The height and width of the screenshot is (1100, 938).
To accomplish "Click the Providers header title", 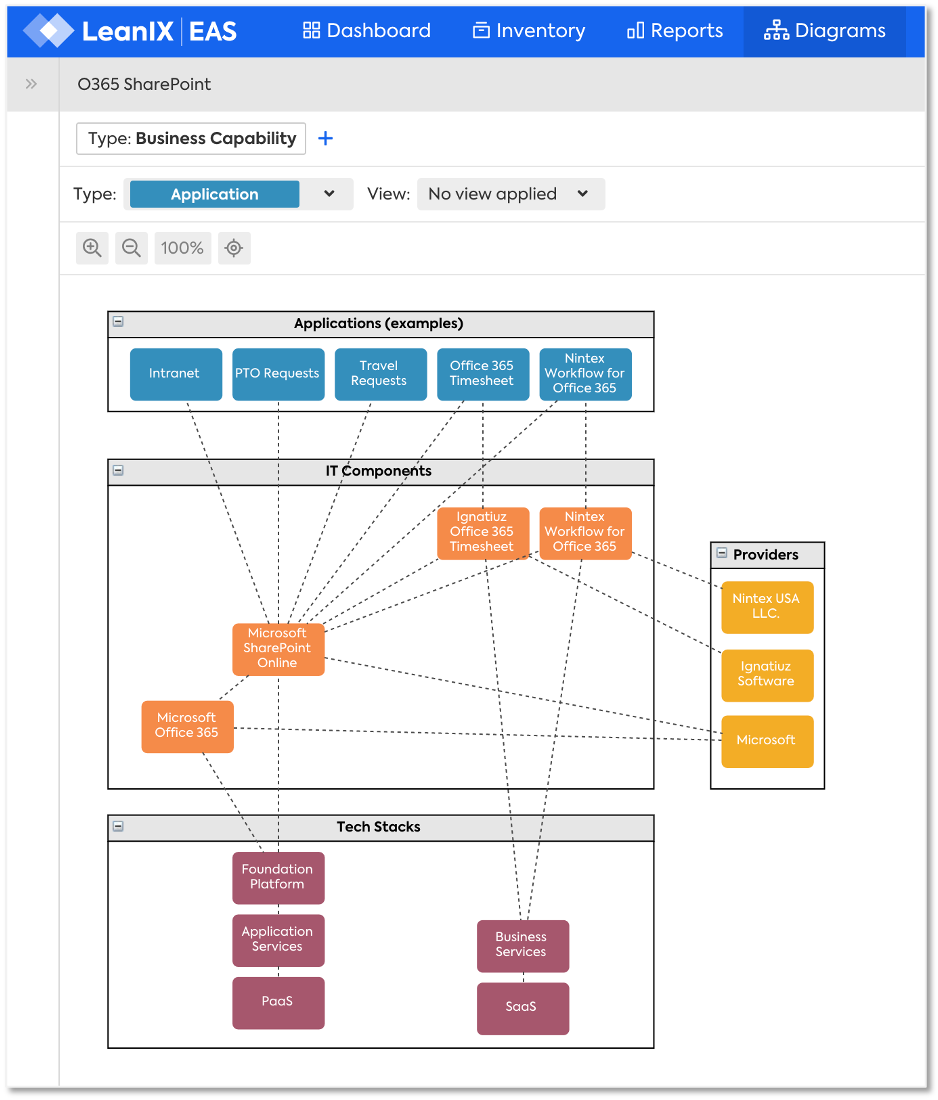I will [x=766, y=554].
